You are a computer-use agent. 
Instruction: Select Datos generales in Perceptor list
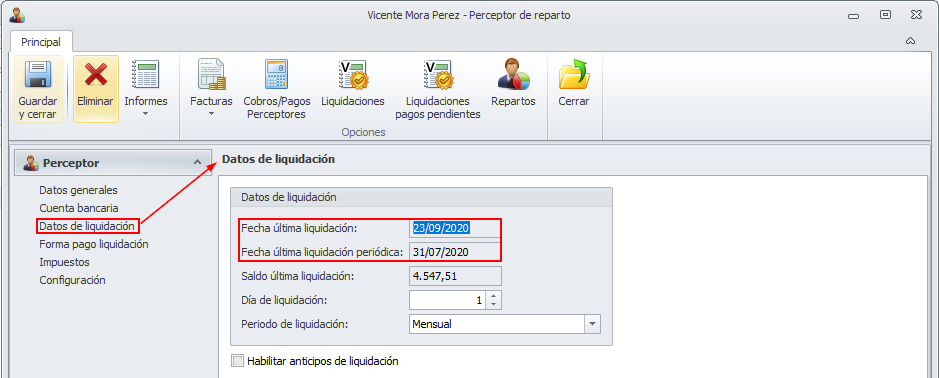(78, 190)
